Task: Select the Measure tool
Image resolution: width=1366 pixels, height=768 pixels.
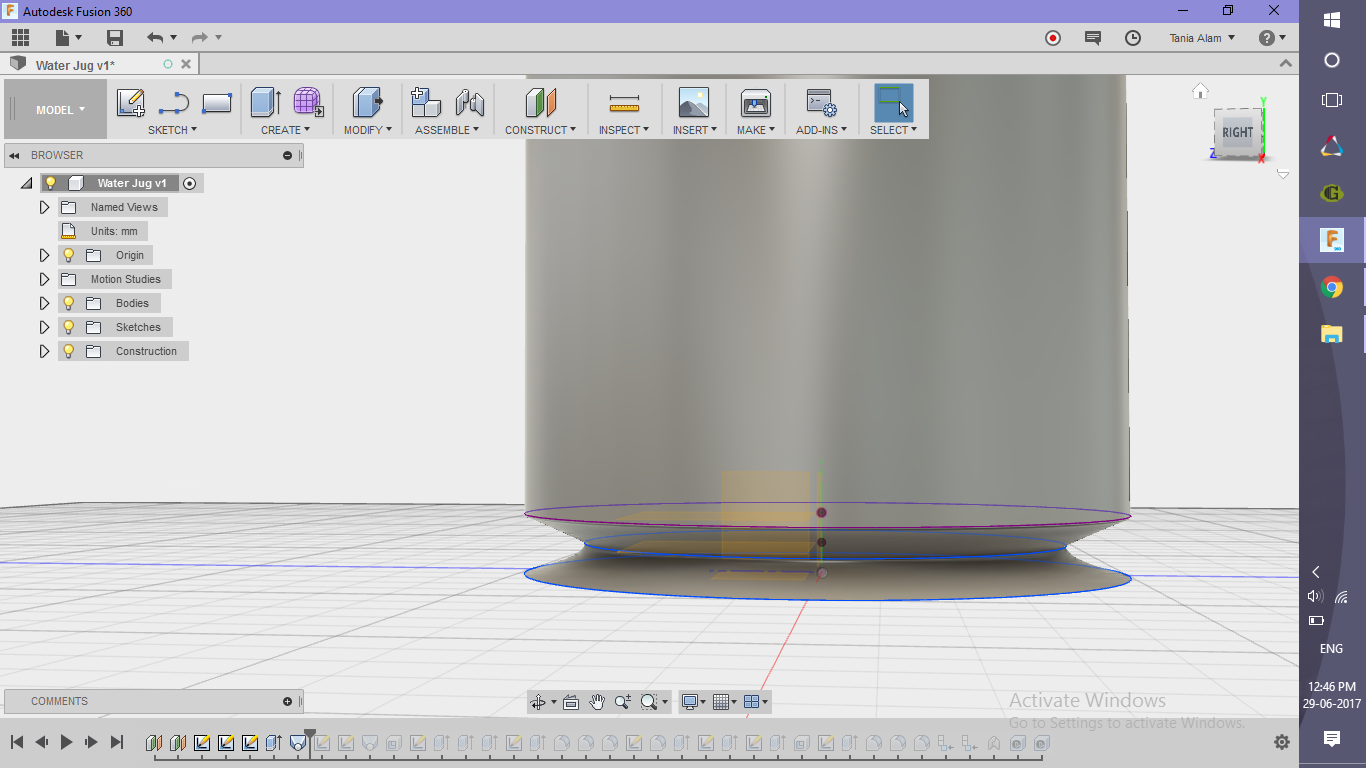Action: tap(624, 103)
